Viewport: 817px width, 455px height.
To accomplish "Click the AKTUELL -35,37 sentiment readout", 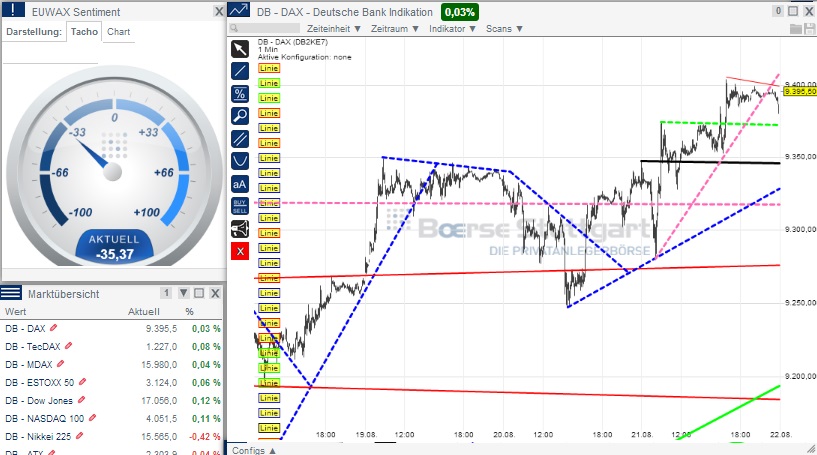I will (115, 247).
